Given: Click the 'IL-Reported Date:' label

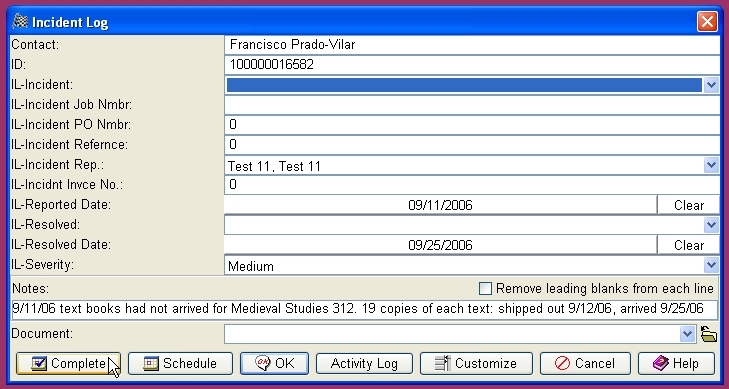Looking at the screenshot, I should [x=61, y=204].
